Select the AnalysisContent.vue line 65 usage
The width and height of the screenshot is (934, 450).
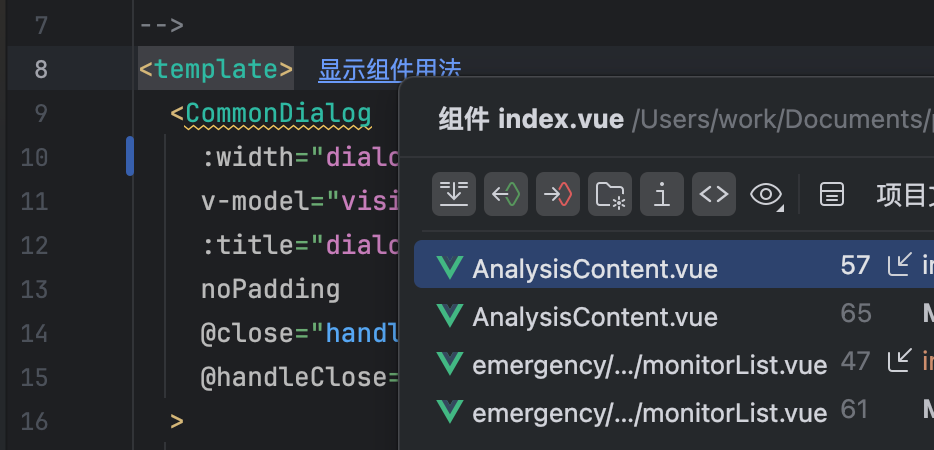click(x=595, y=317)
